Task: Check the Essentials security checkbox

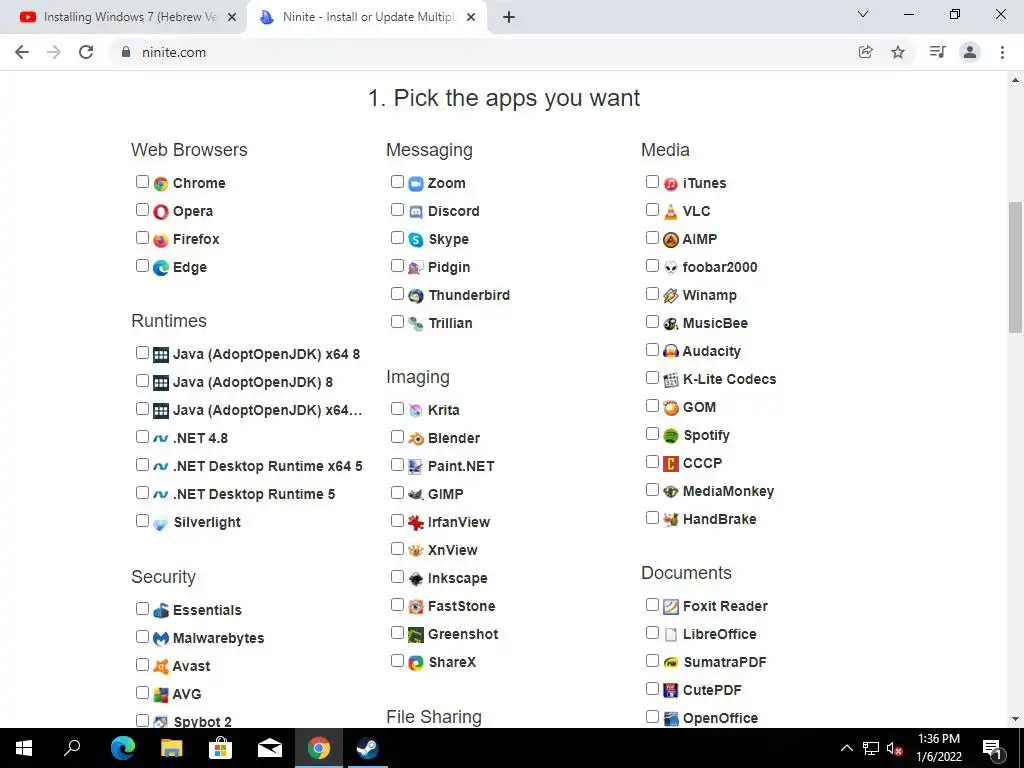Action: (142, 609)
